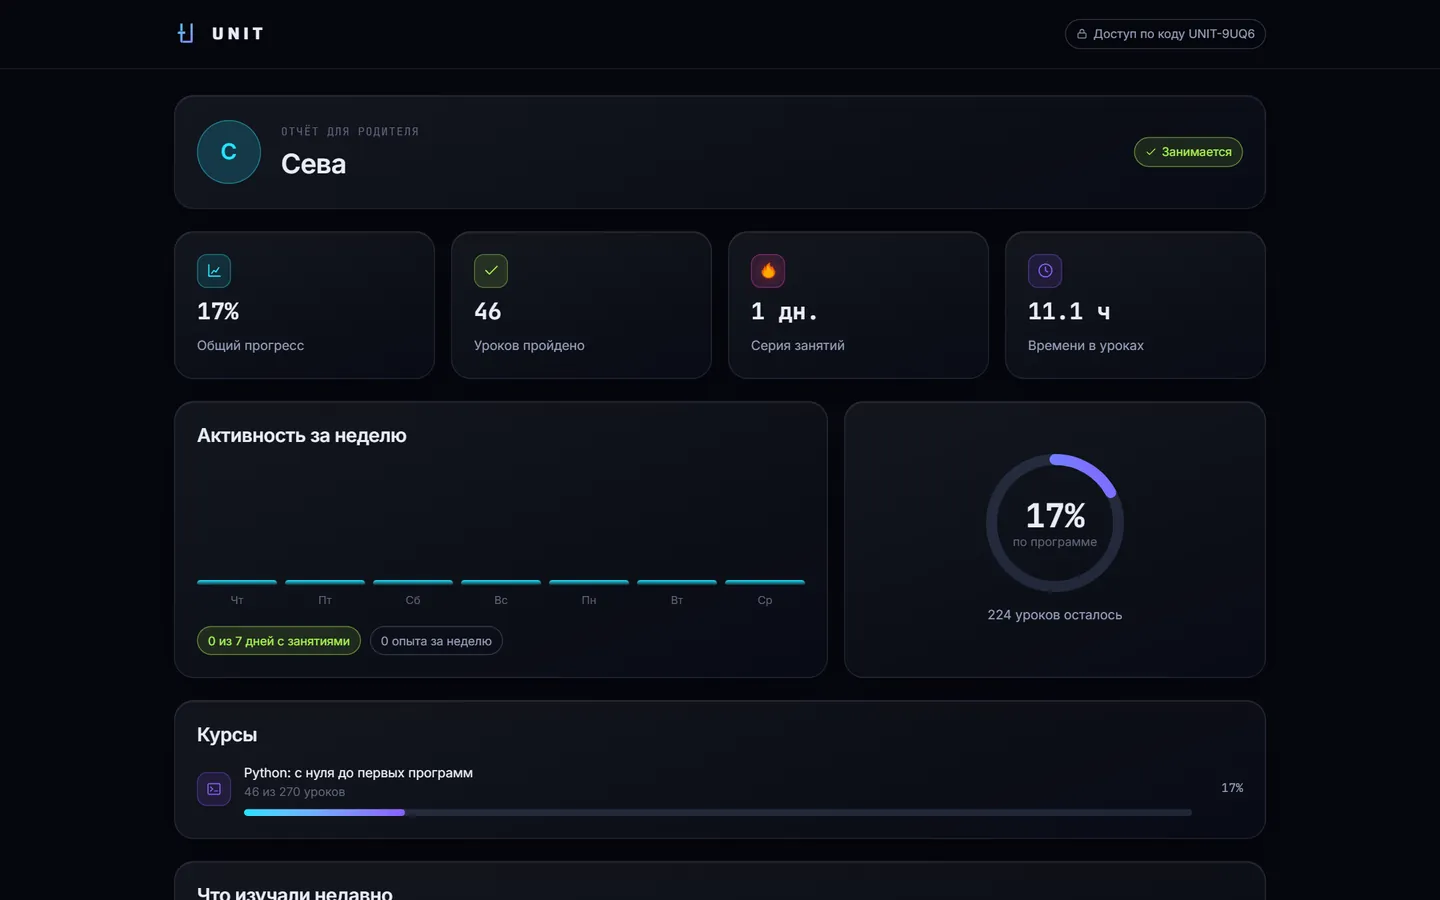Click the checkmark icon above 46 lessons

491,271
